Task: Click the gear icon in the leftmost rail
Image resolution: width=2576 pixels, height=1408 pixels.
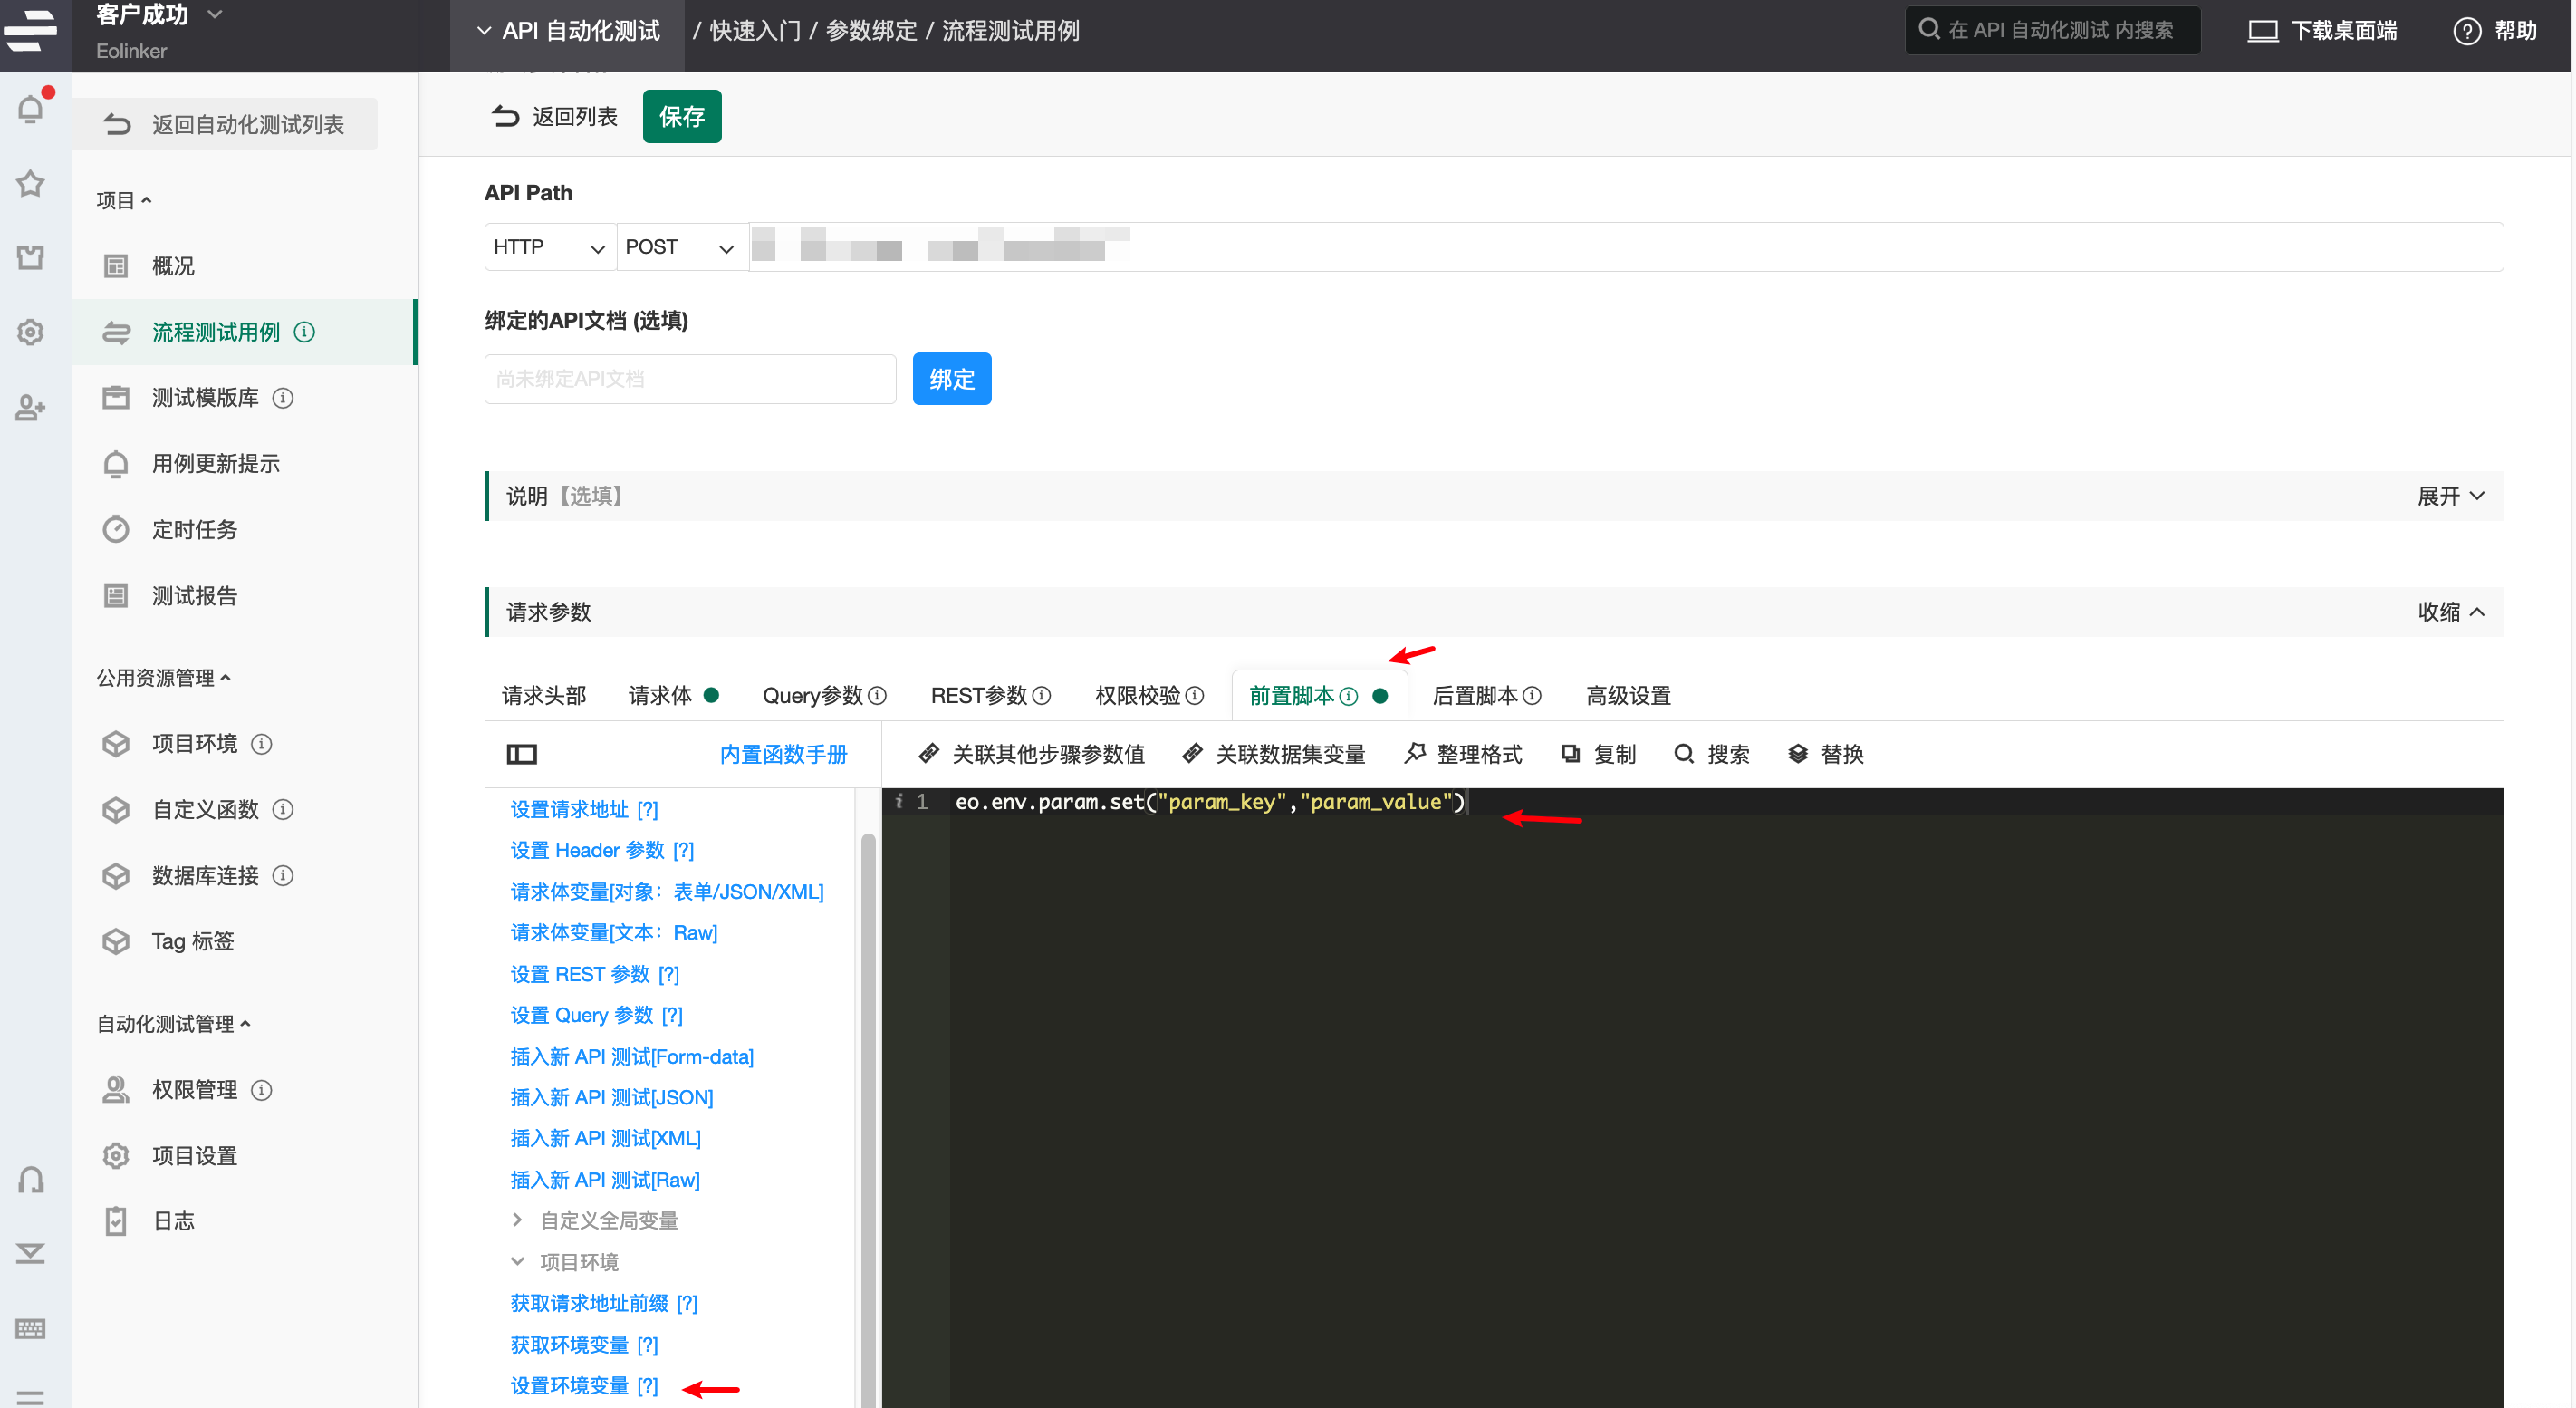Action: [x=31, y=332]
